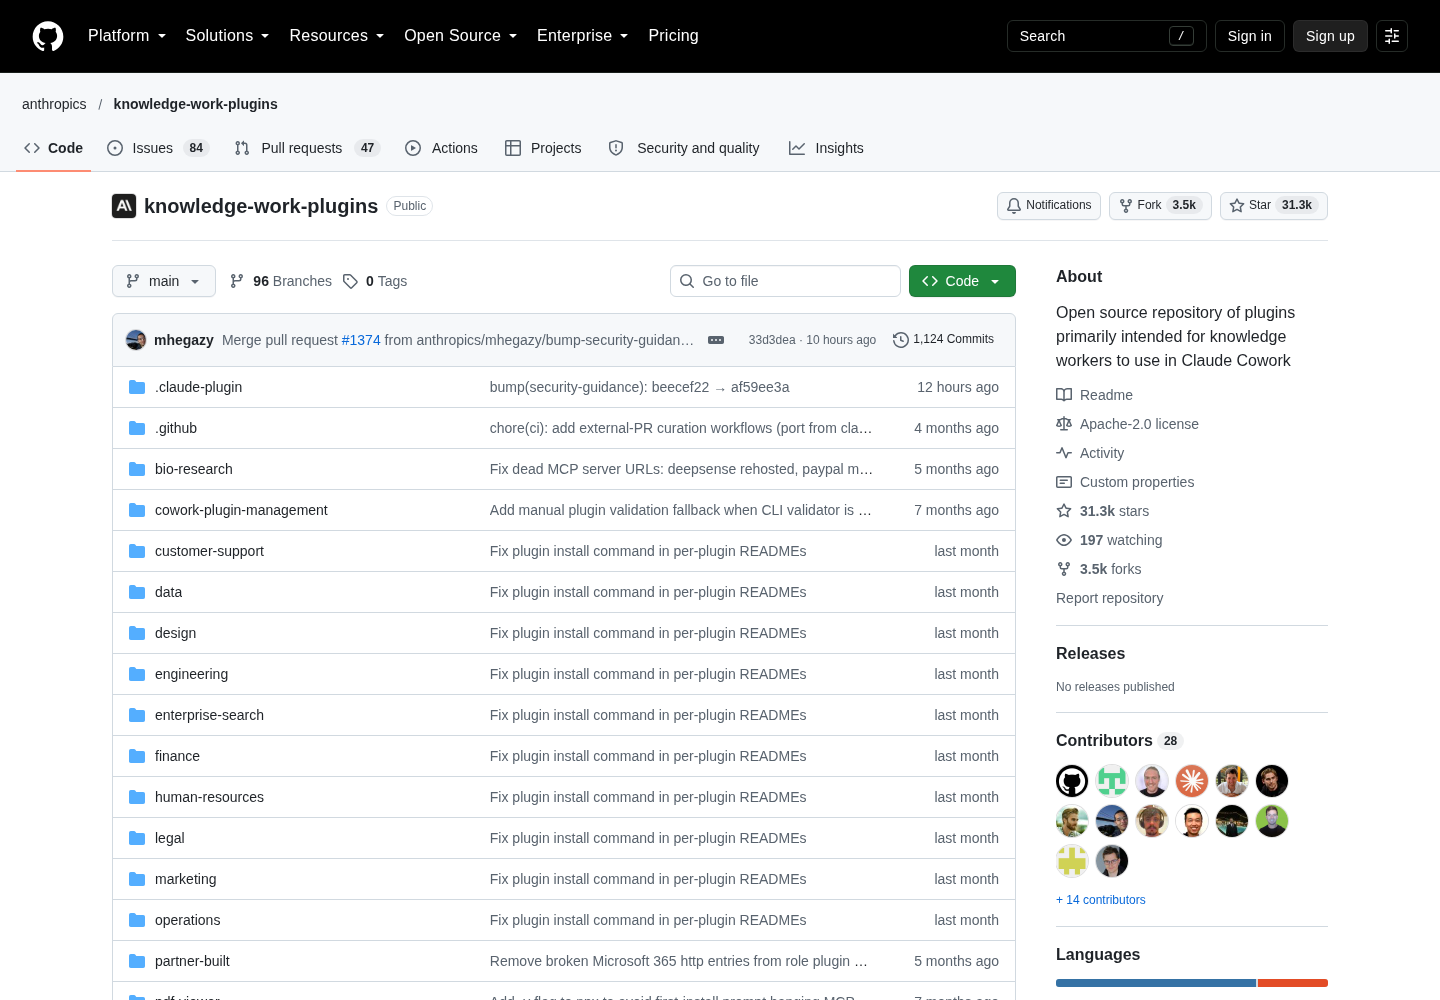Click the anthropics owner link
The image size is (1440, 1000).
point(54,104)
